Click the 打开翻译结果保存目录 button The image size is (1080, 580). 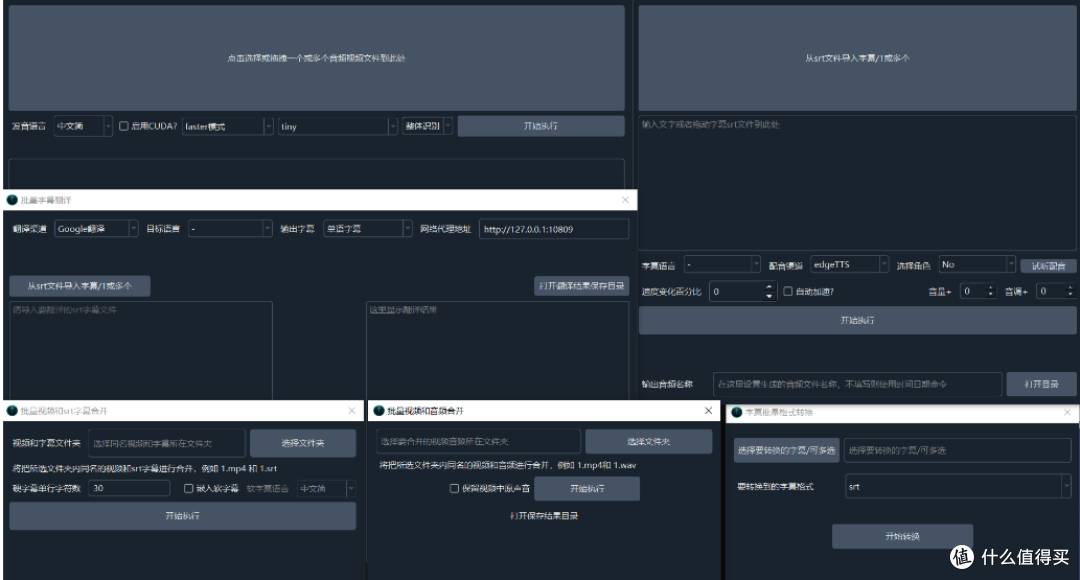581,286
